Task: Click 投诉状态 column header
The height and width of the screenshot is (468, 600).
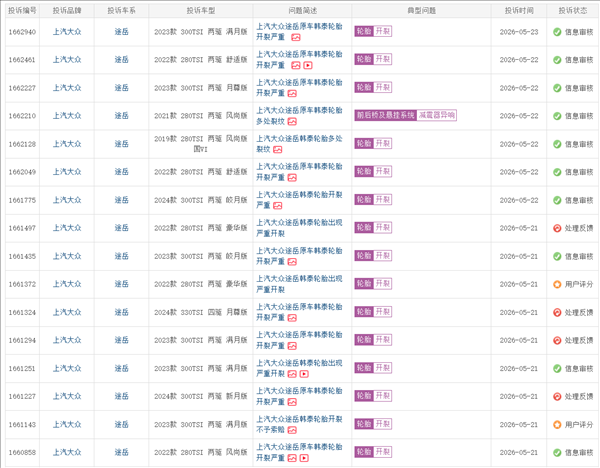Action: click(x=573, y=11)
